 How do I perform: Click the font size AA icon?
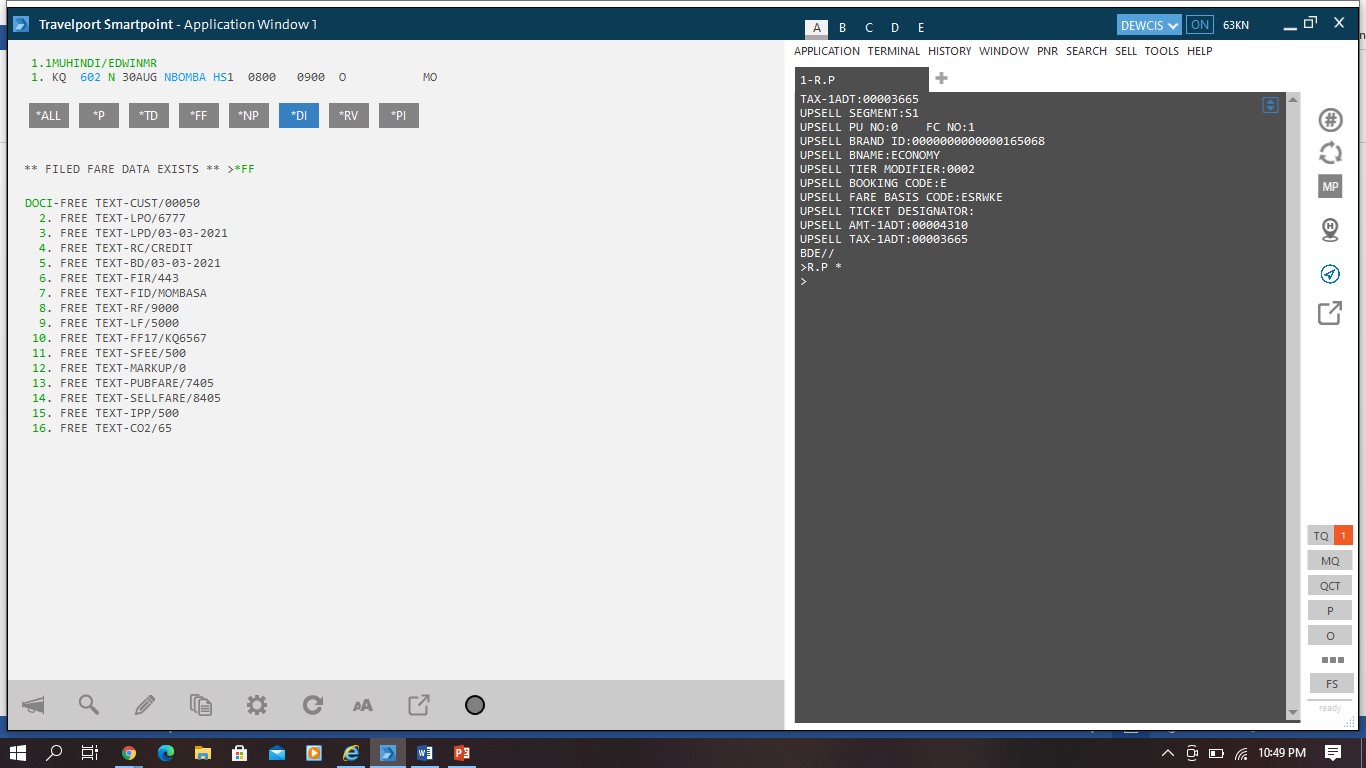tap(363, 705)
